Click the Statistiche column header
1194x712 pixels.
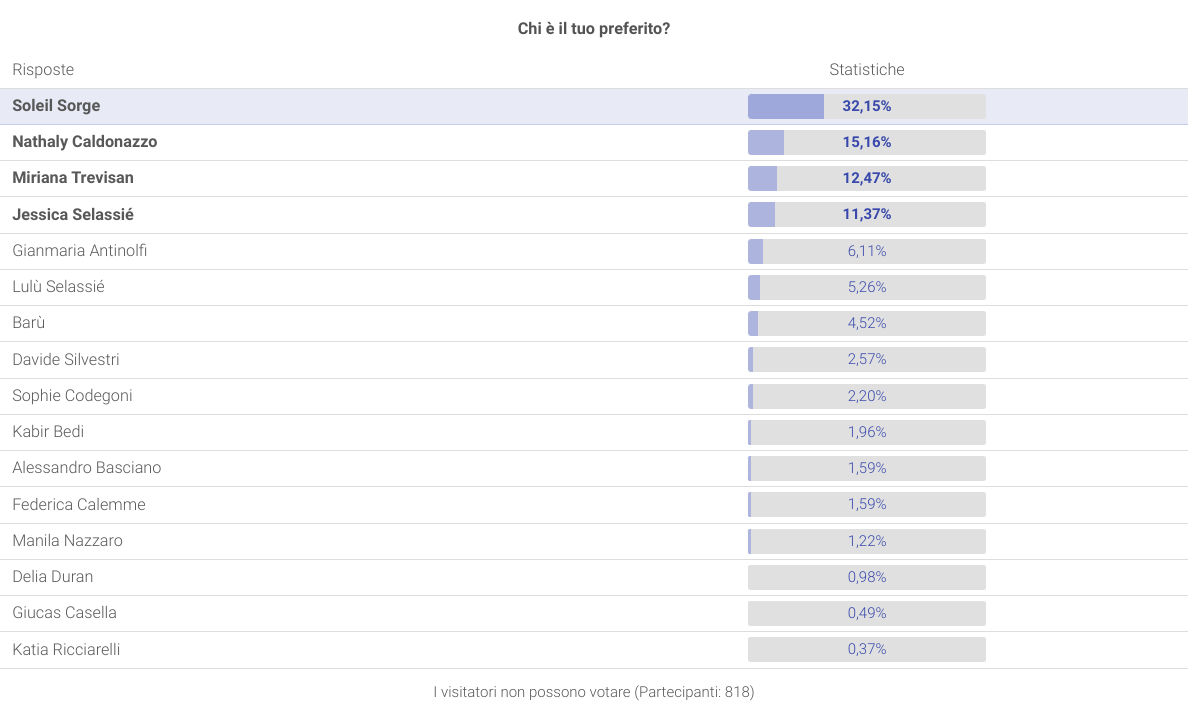tap(866, 70)
